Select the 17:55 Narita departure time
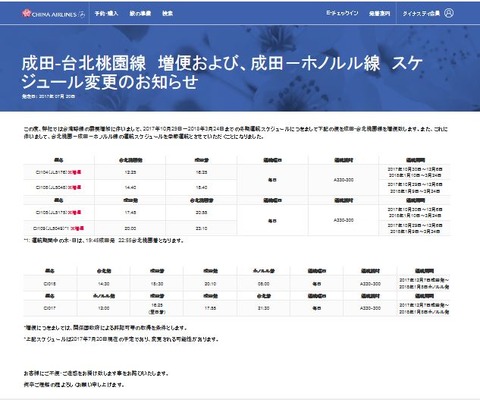The image size is (480, 400). click(210, 308)
